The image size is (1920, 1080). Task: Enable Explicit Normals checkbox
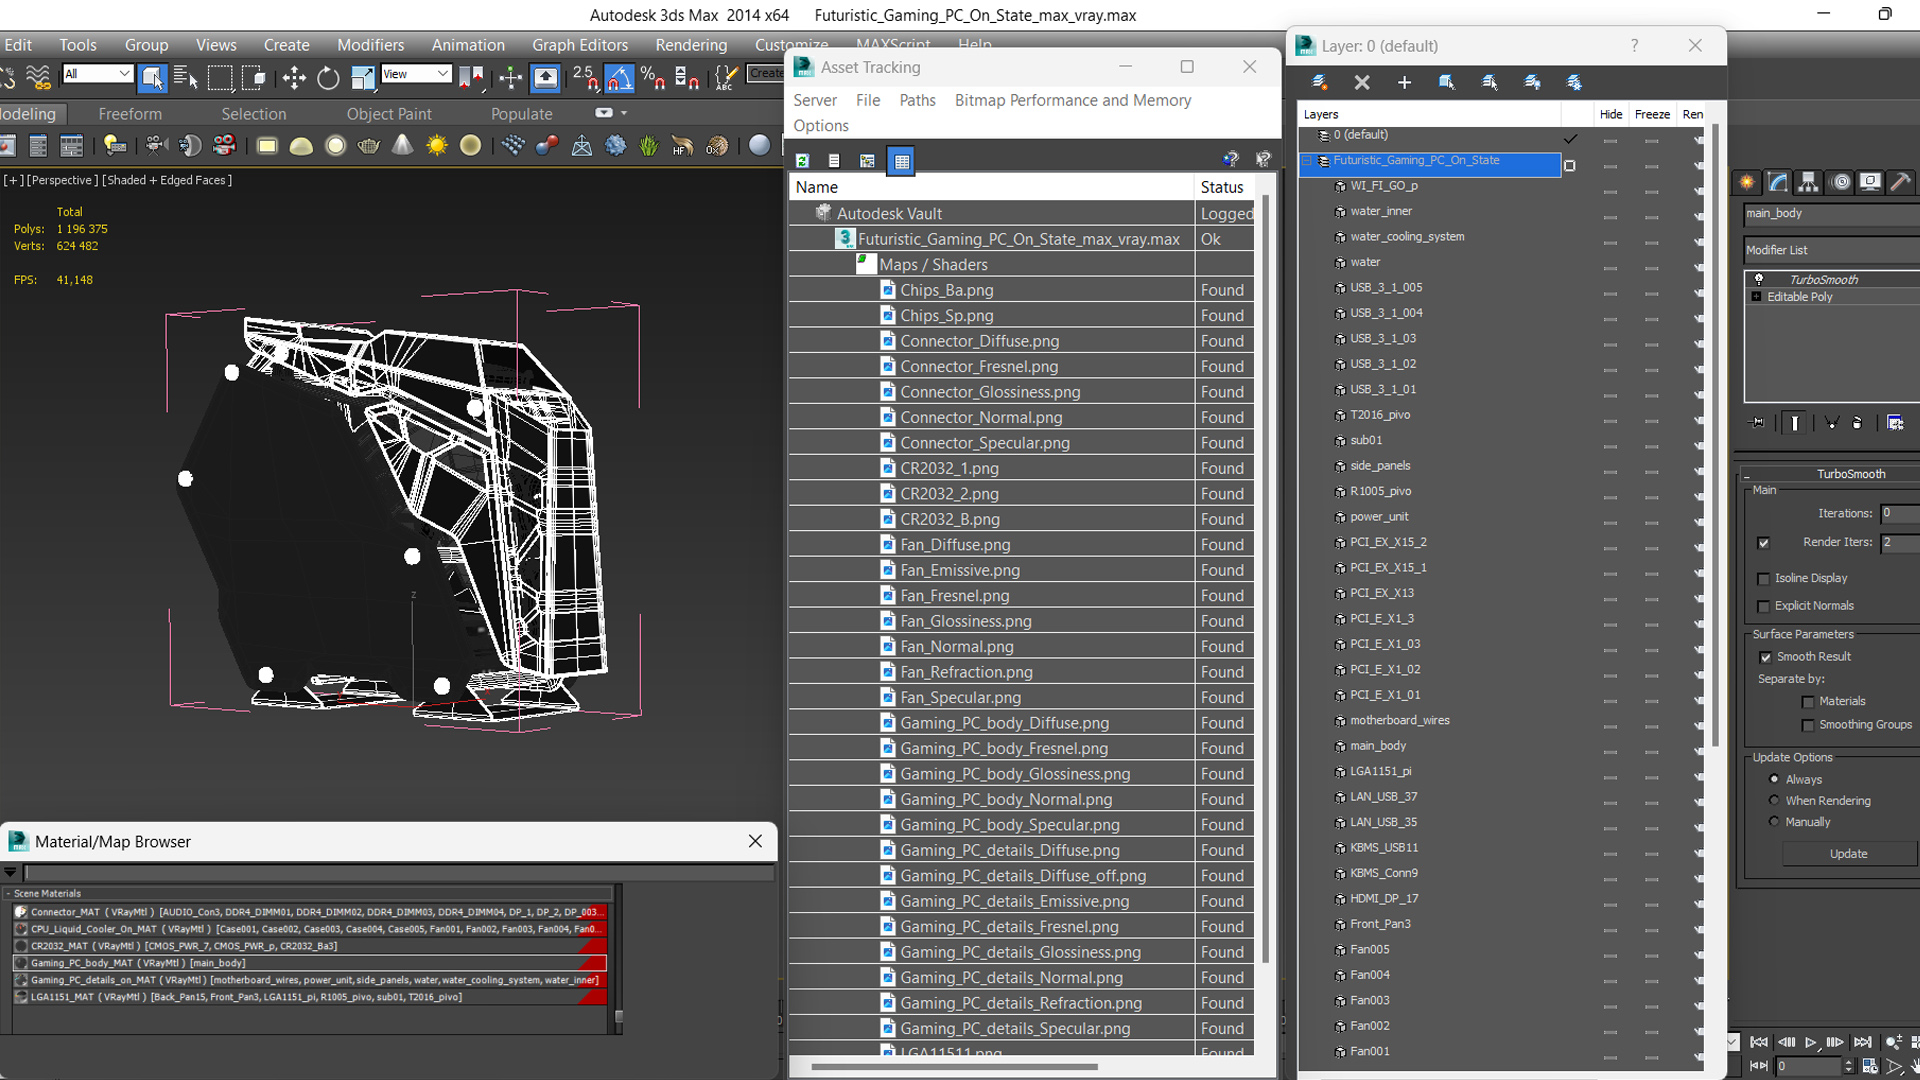(1763, 606)
